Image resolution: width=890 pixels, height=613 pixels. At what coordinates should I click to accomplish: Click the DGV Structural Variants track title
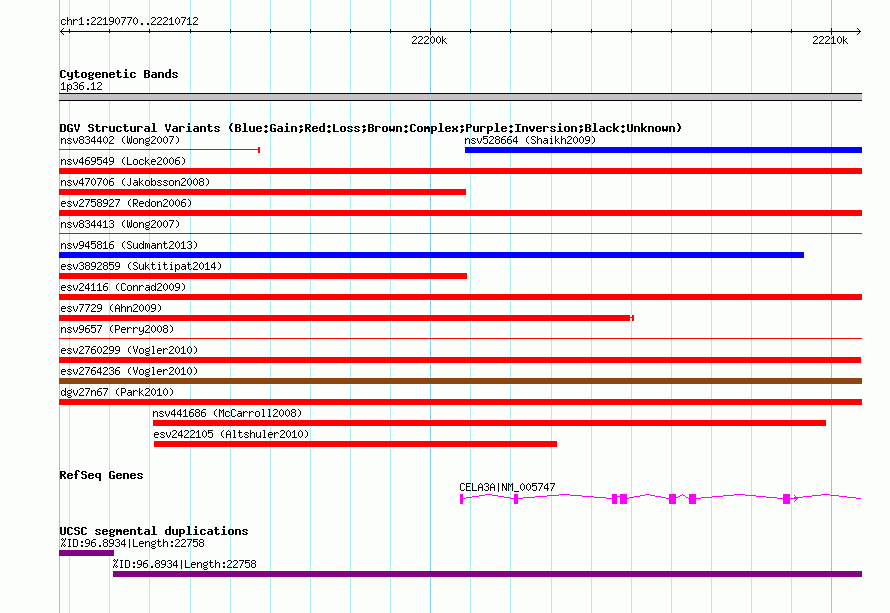(371, 128)
